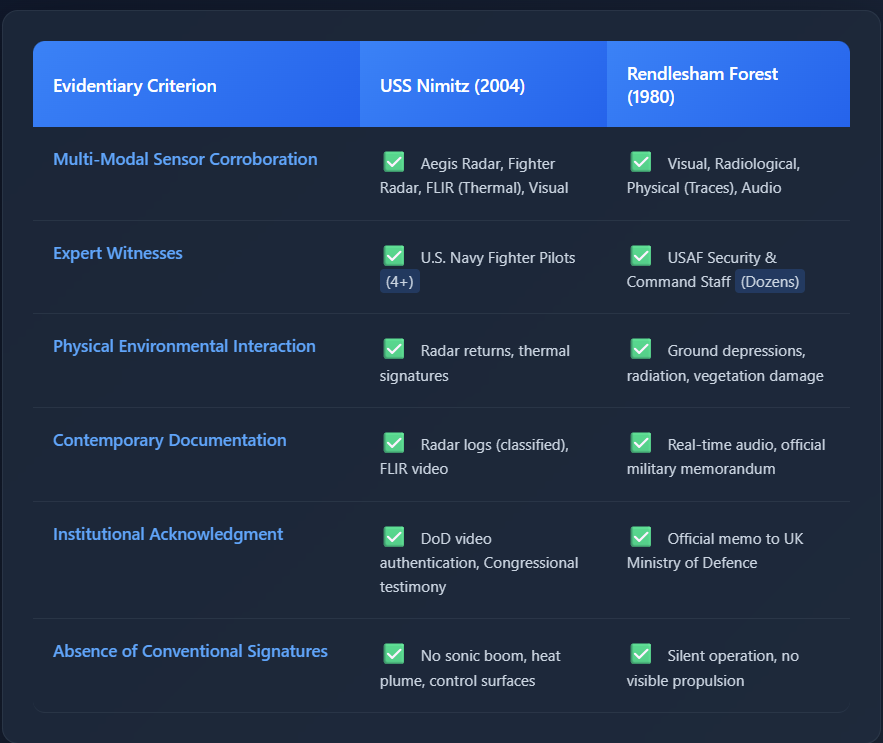Click the checkmark next to Official memo to UK
The width and height of the screenshot is (883, 743).
point(641,537)
